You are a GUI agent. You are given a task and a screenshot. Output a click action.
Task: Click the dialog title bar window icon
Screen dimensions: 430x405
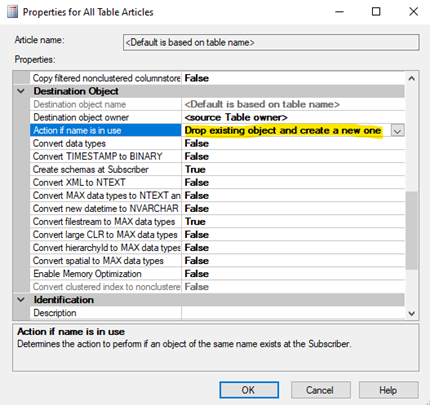(x=13, y=12)
